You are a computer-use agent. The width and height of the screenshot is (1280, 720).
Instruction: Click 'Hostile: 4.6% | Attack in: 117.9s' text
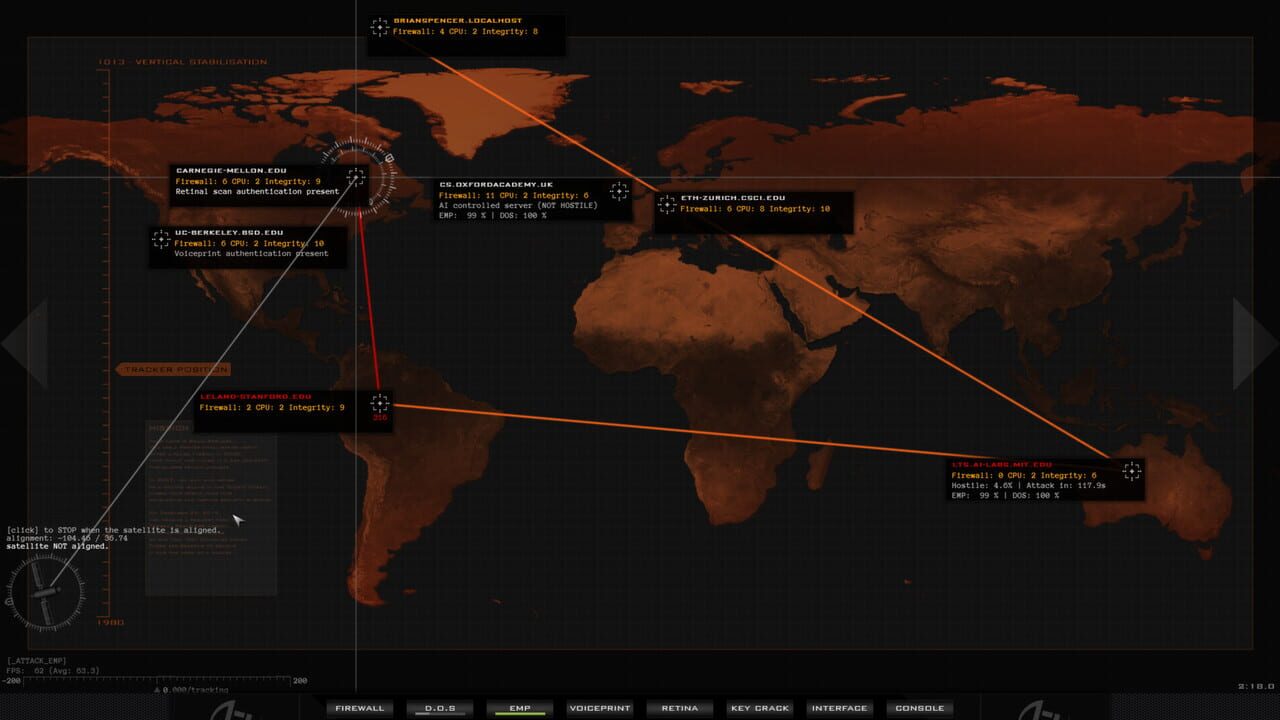pyautogui.click(x=1028, y=486)
